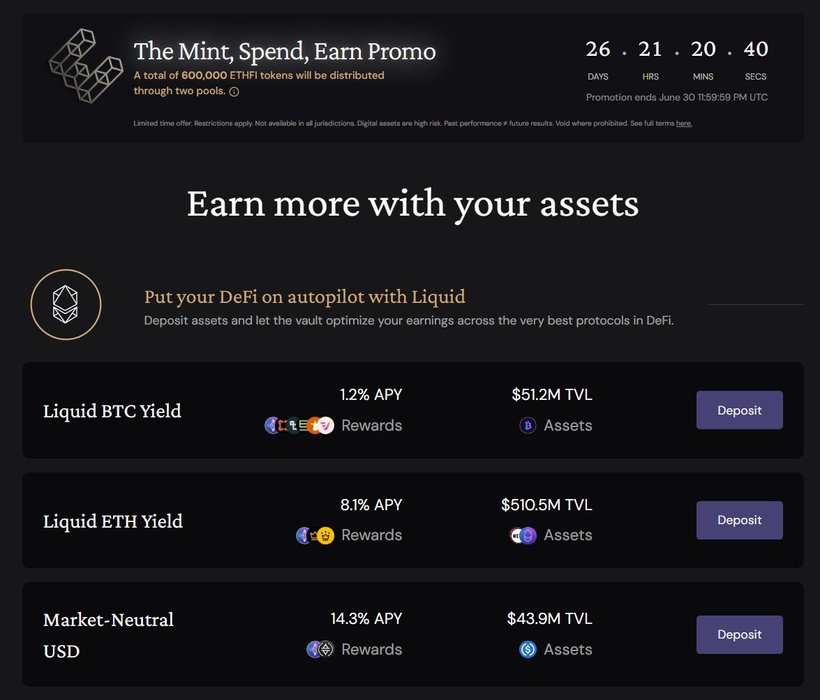Click the promo countdown timer
Screen dimensions: 820x700
point(676,58)
